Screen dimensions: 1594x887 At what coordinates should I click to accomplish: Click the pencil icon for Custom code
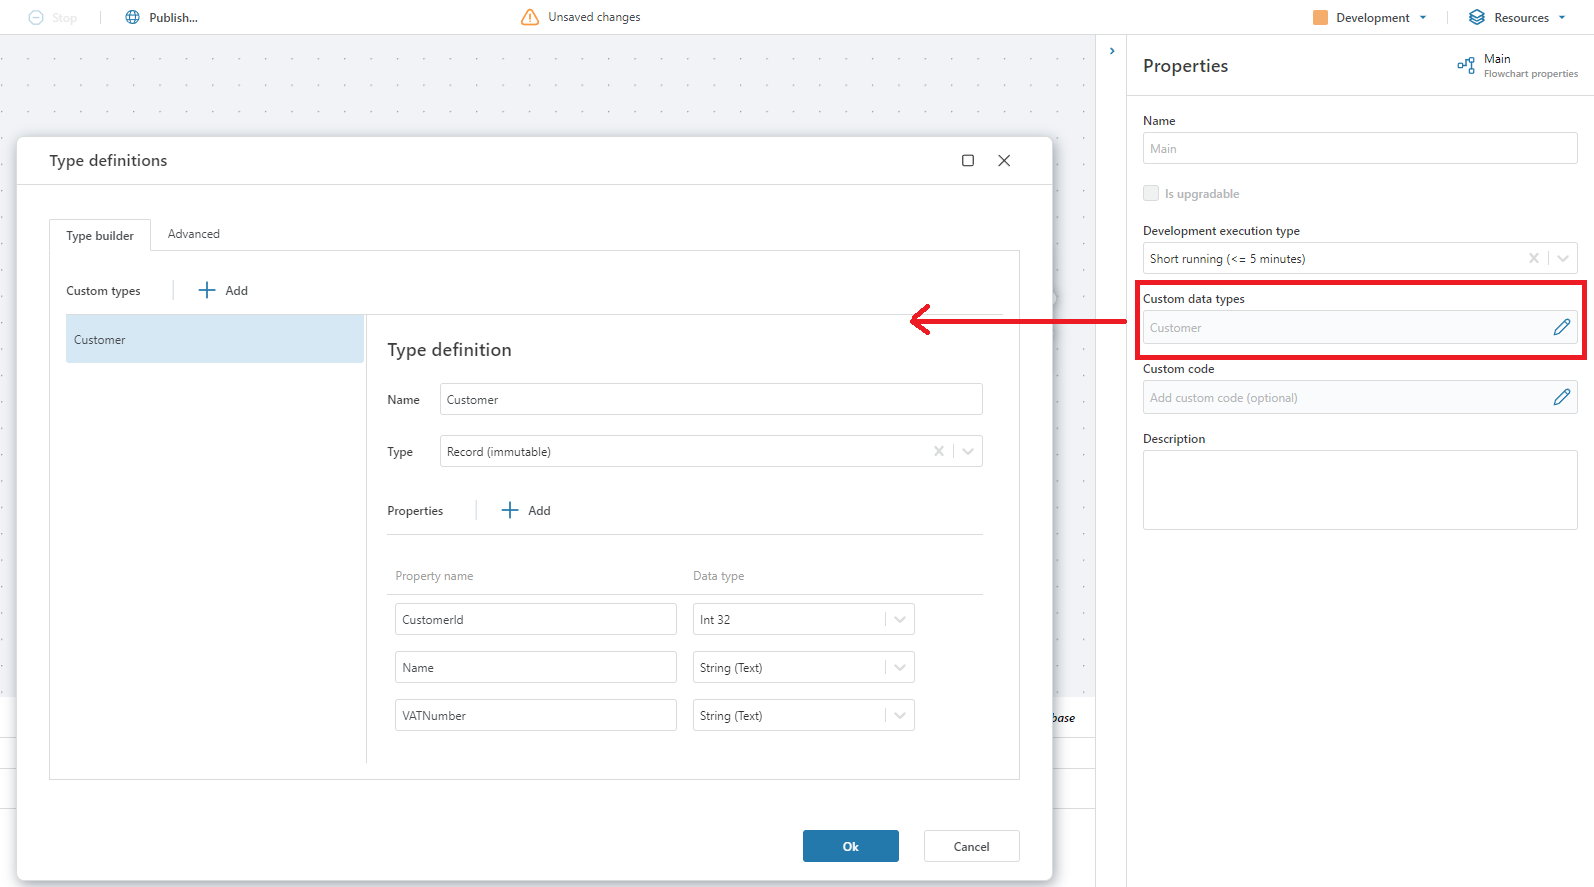[1561, 397]
